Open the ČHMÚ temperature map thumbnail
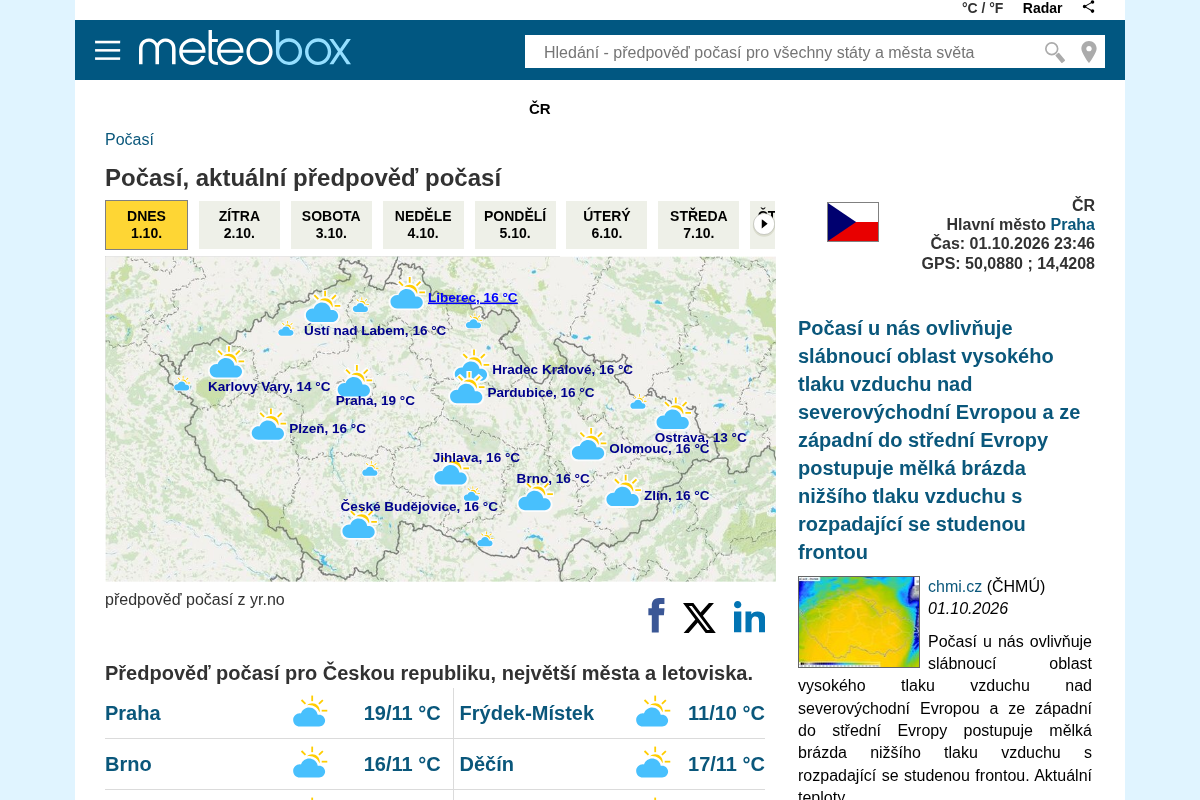 [x=859, y=622]
